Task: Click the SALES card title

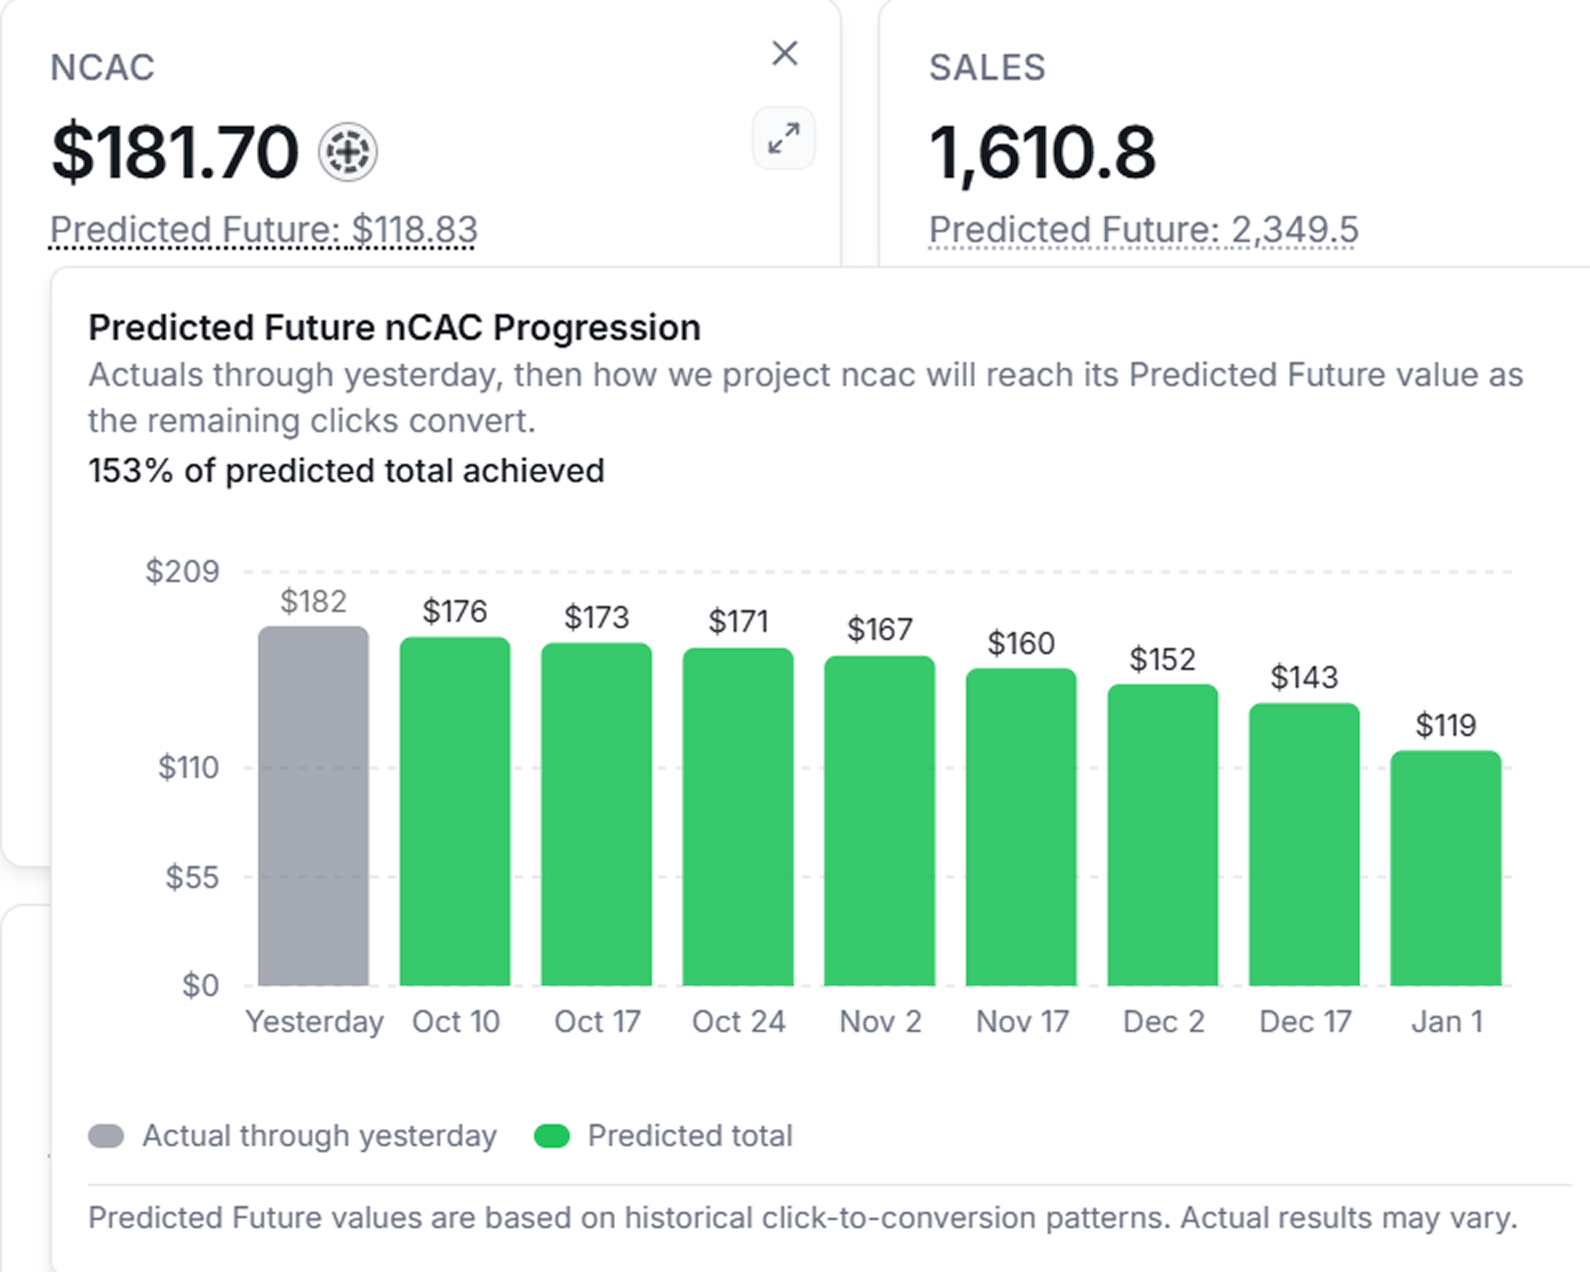Action: [987, 68]
